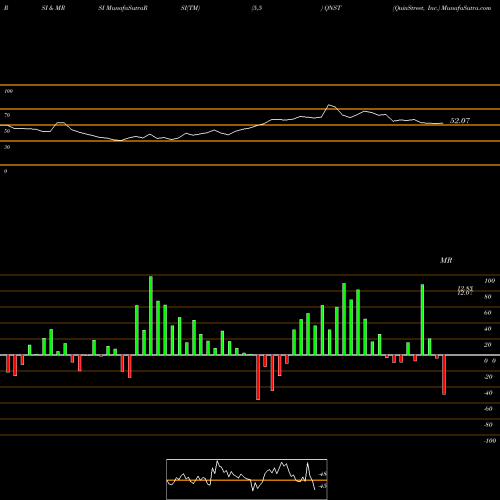Click the last red MR bar at right end

click(x=444, y=375)
